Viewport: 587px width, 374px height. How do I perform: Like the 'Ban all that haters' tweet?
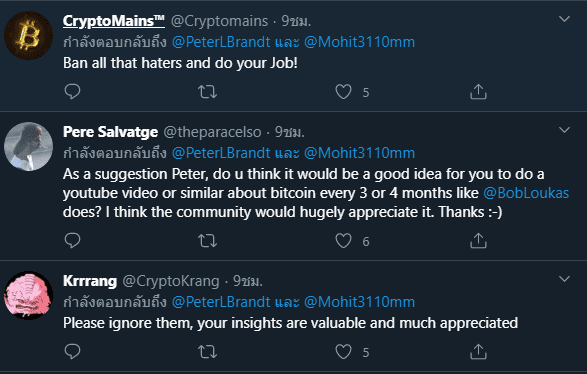point(343,92)
